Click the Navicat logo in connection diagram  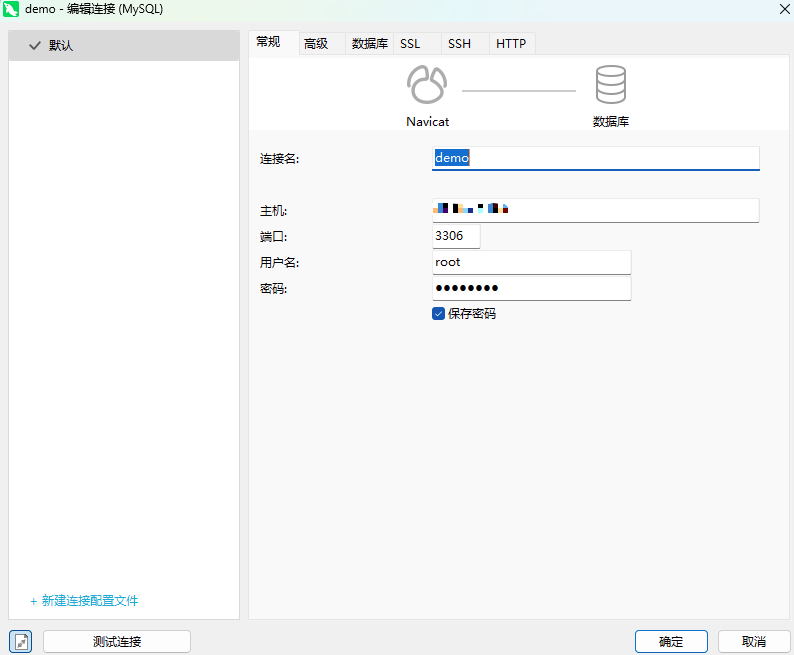coord(427,86)
